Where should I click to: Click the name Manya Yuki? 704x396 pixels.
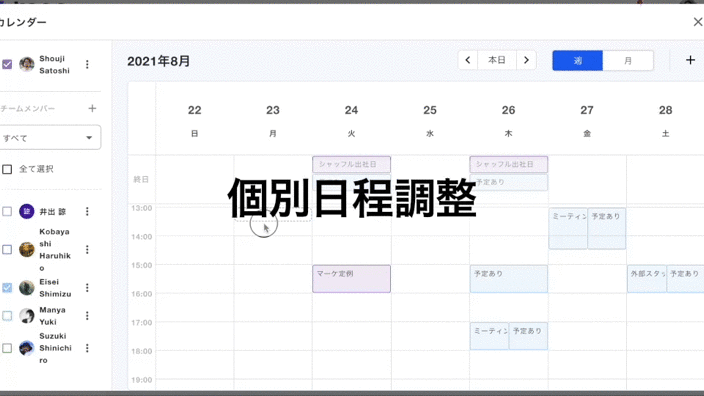(x=52, y=316)
